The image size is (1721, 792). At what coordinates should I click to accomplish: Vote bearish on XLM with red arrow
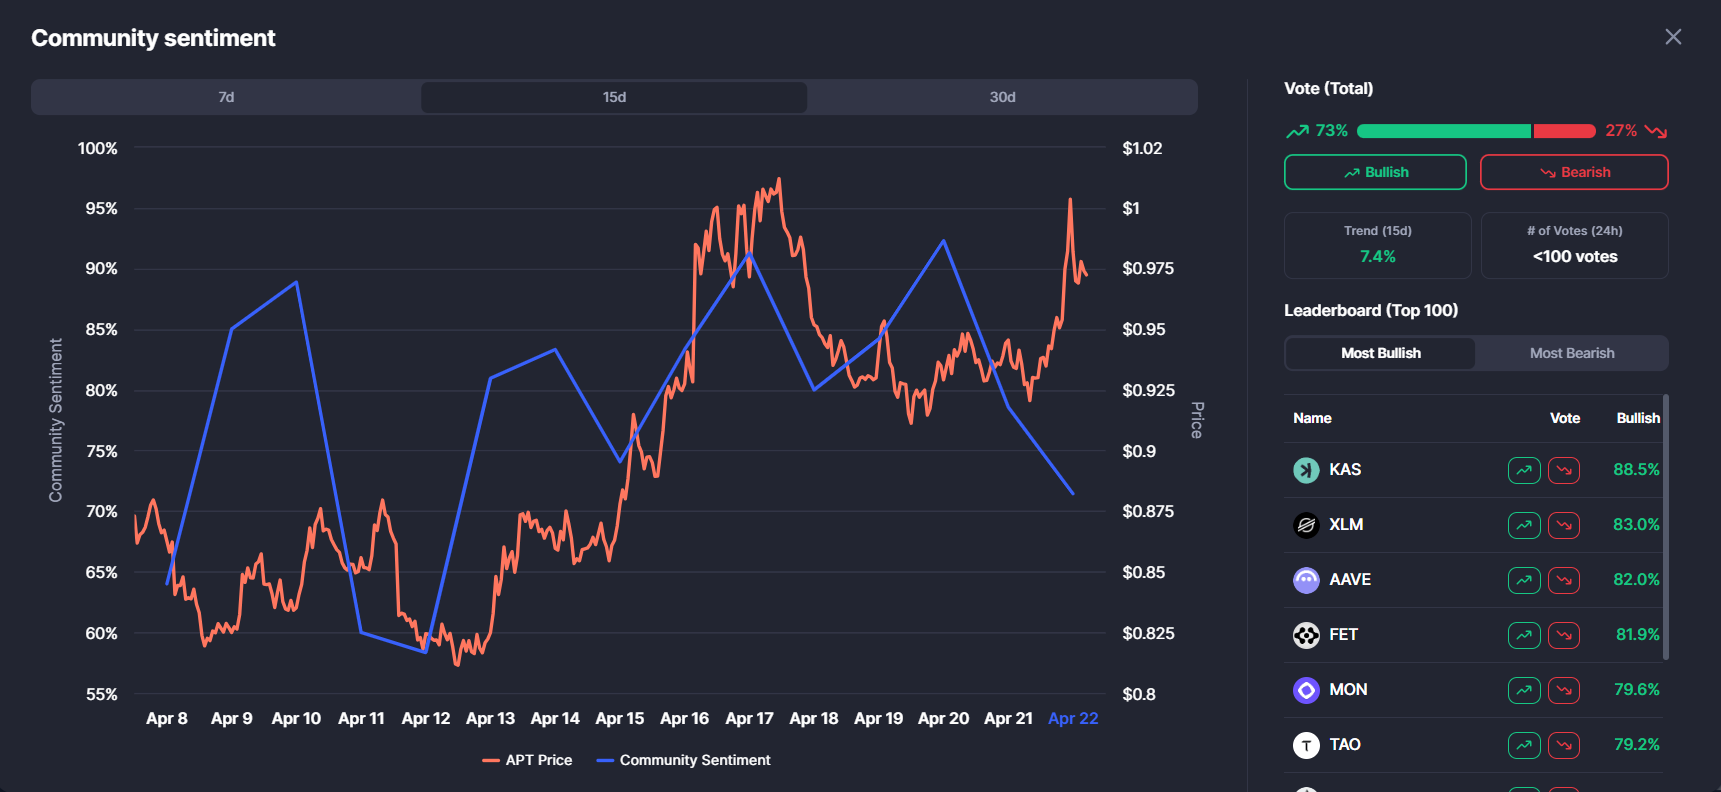(x=1564, y=525)
